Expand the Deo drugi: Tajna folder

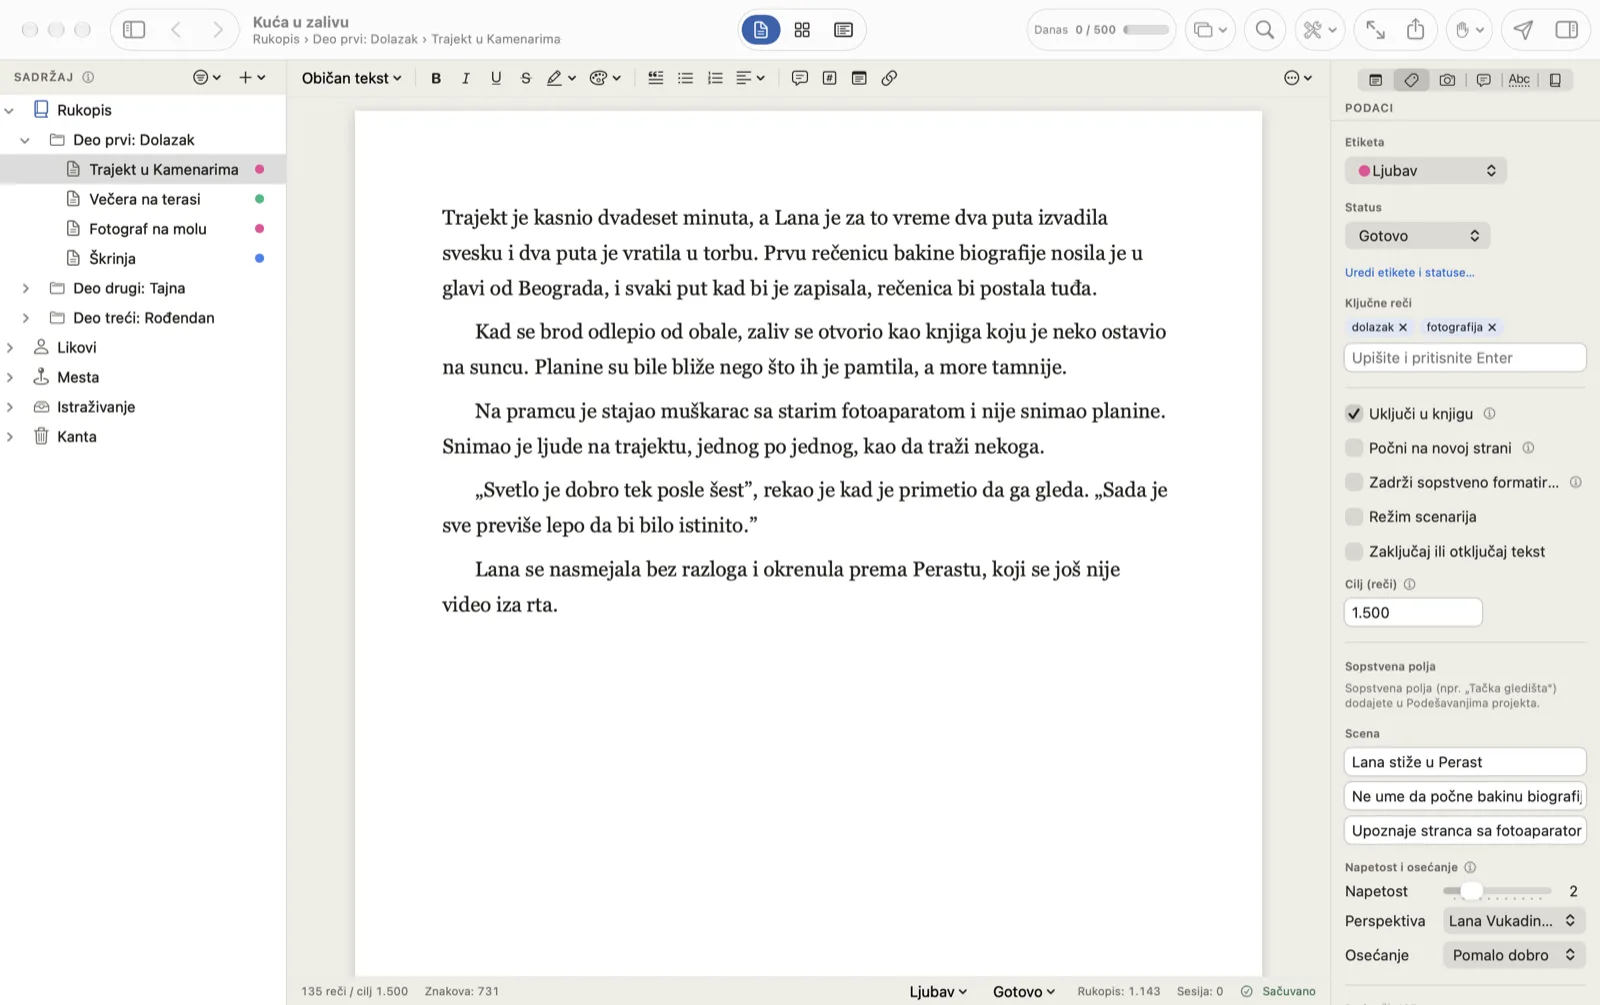pyautogui.click(x=26, y=288)
